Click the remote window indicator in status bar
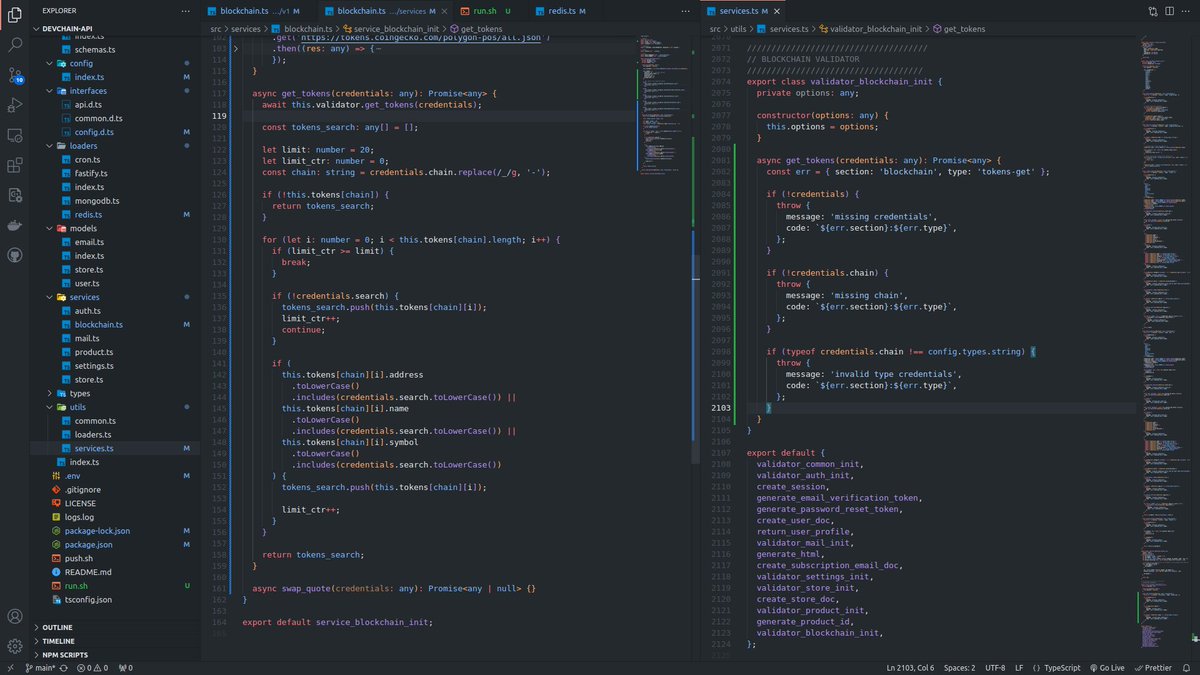Image resolution: width=1200 pixels, height=675 pixels. click(9, 667)
